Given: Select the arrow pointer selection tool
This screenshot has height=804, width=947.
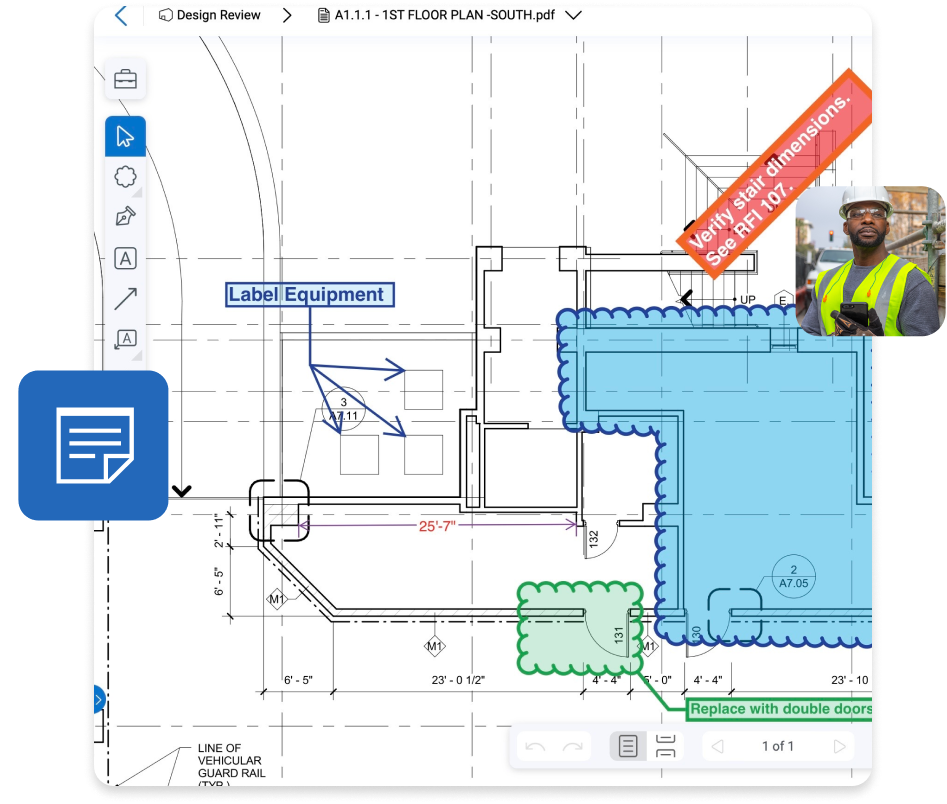Looking at the screenshot, I should point(125,136).
